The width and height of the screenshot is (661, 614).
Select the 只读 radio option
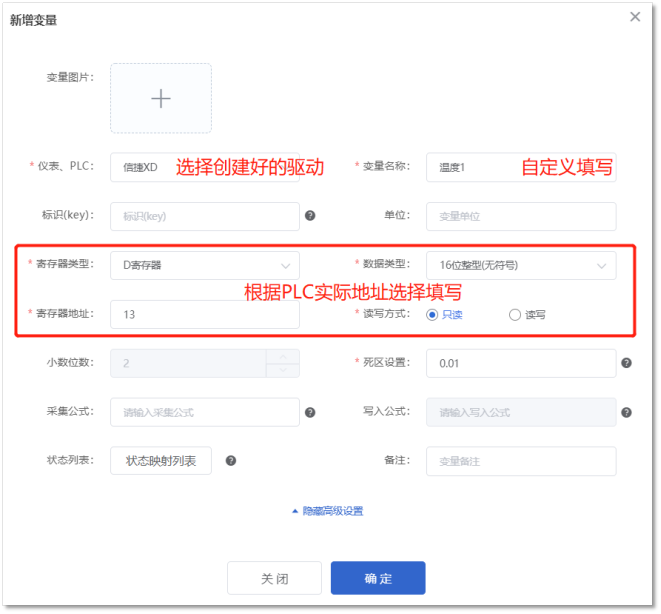point(445,315)
